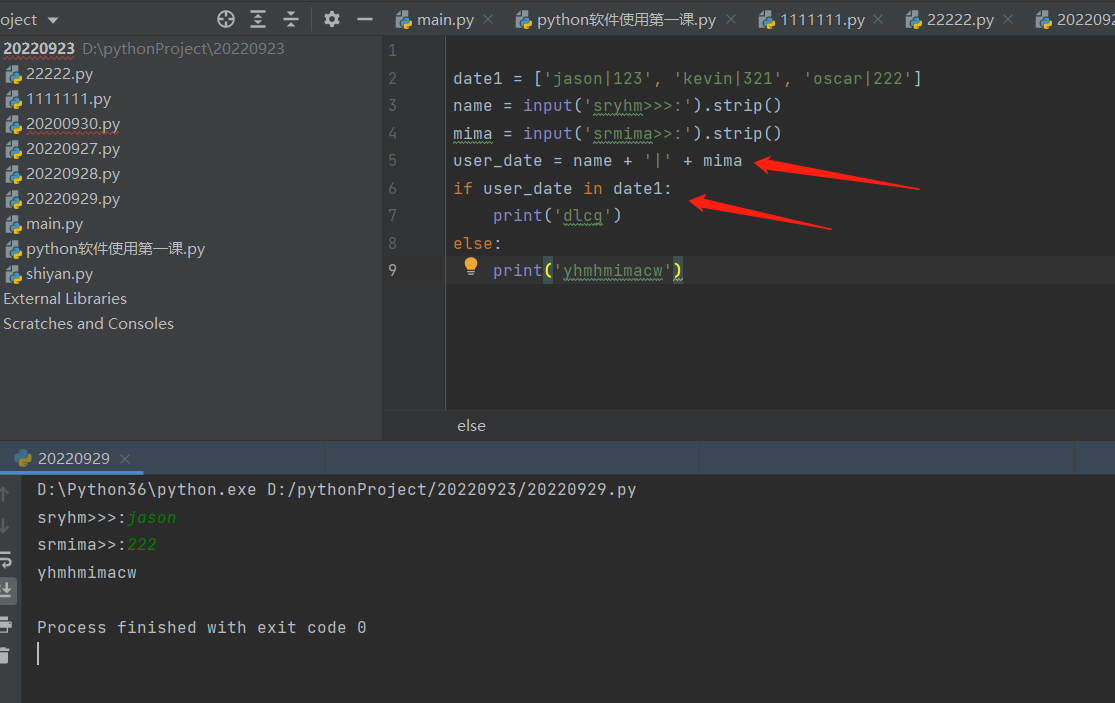This screenshot has width=1115, height=703.
Task: Click 'jason' input on sryhm>>> console line
Action: click(x=151, y=517)
